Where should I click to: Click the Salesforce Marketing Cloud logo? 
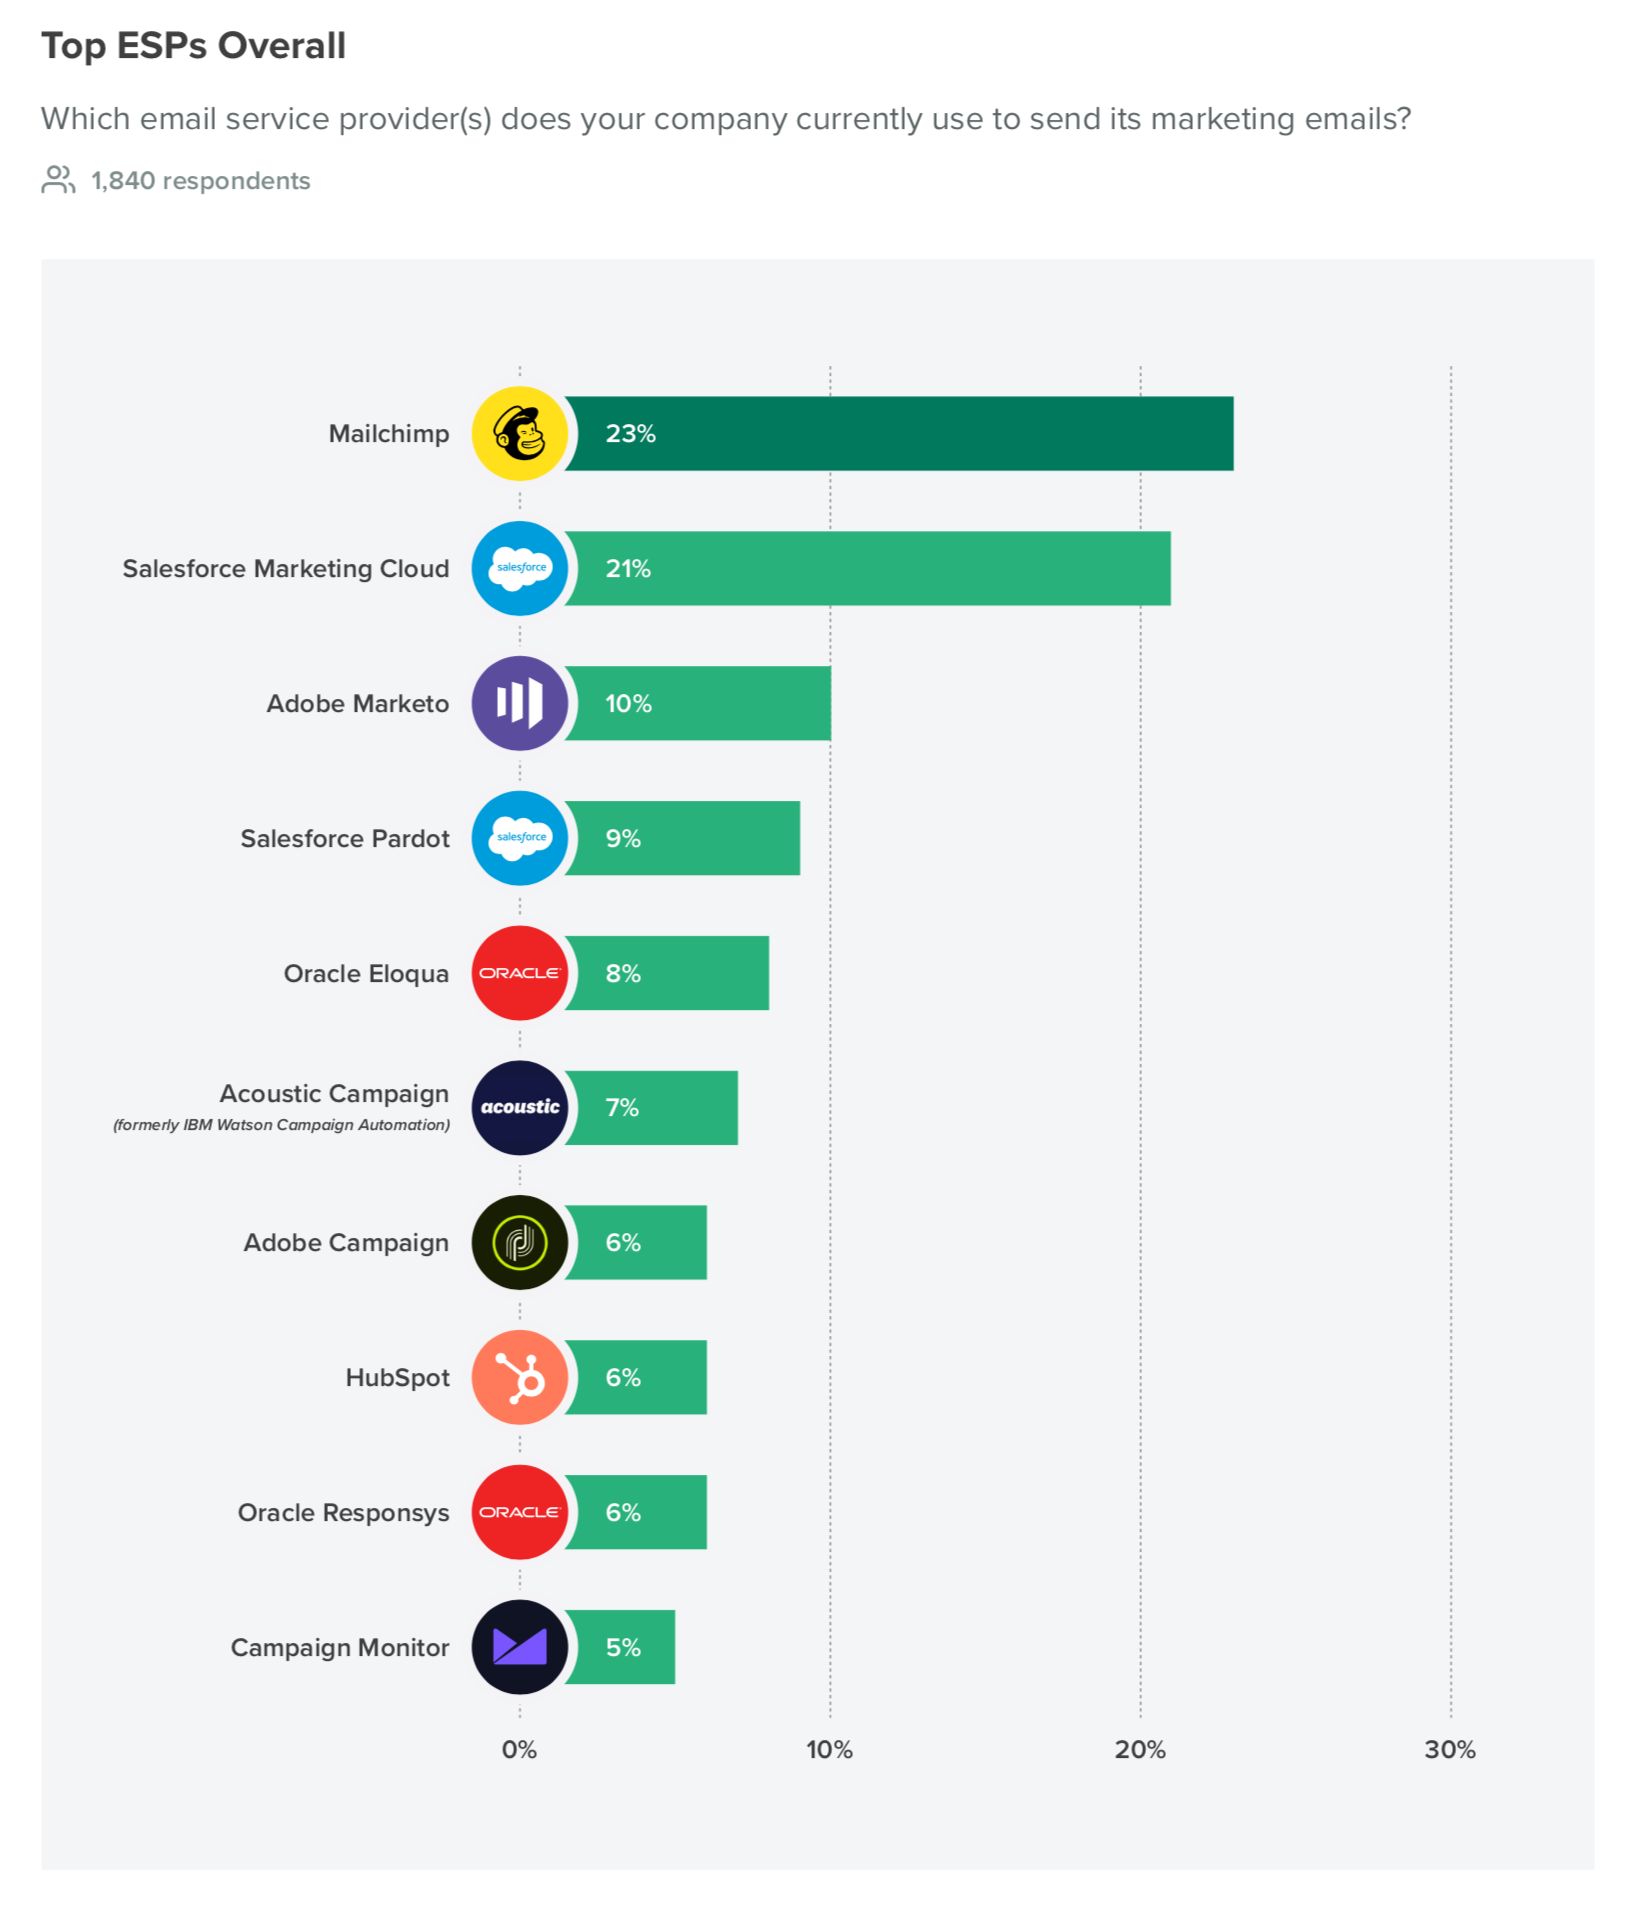(x=519, y=568)
